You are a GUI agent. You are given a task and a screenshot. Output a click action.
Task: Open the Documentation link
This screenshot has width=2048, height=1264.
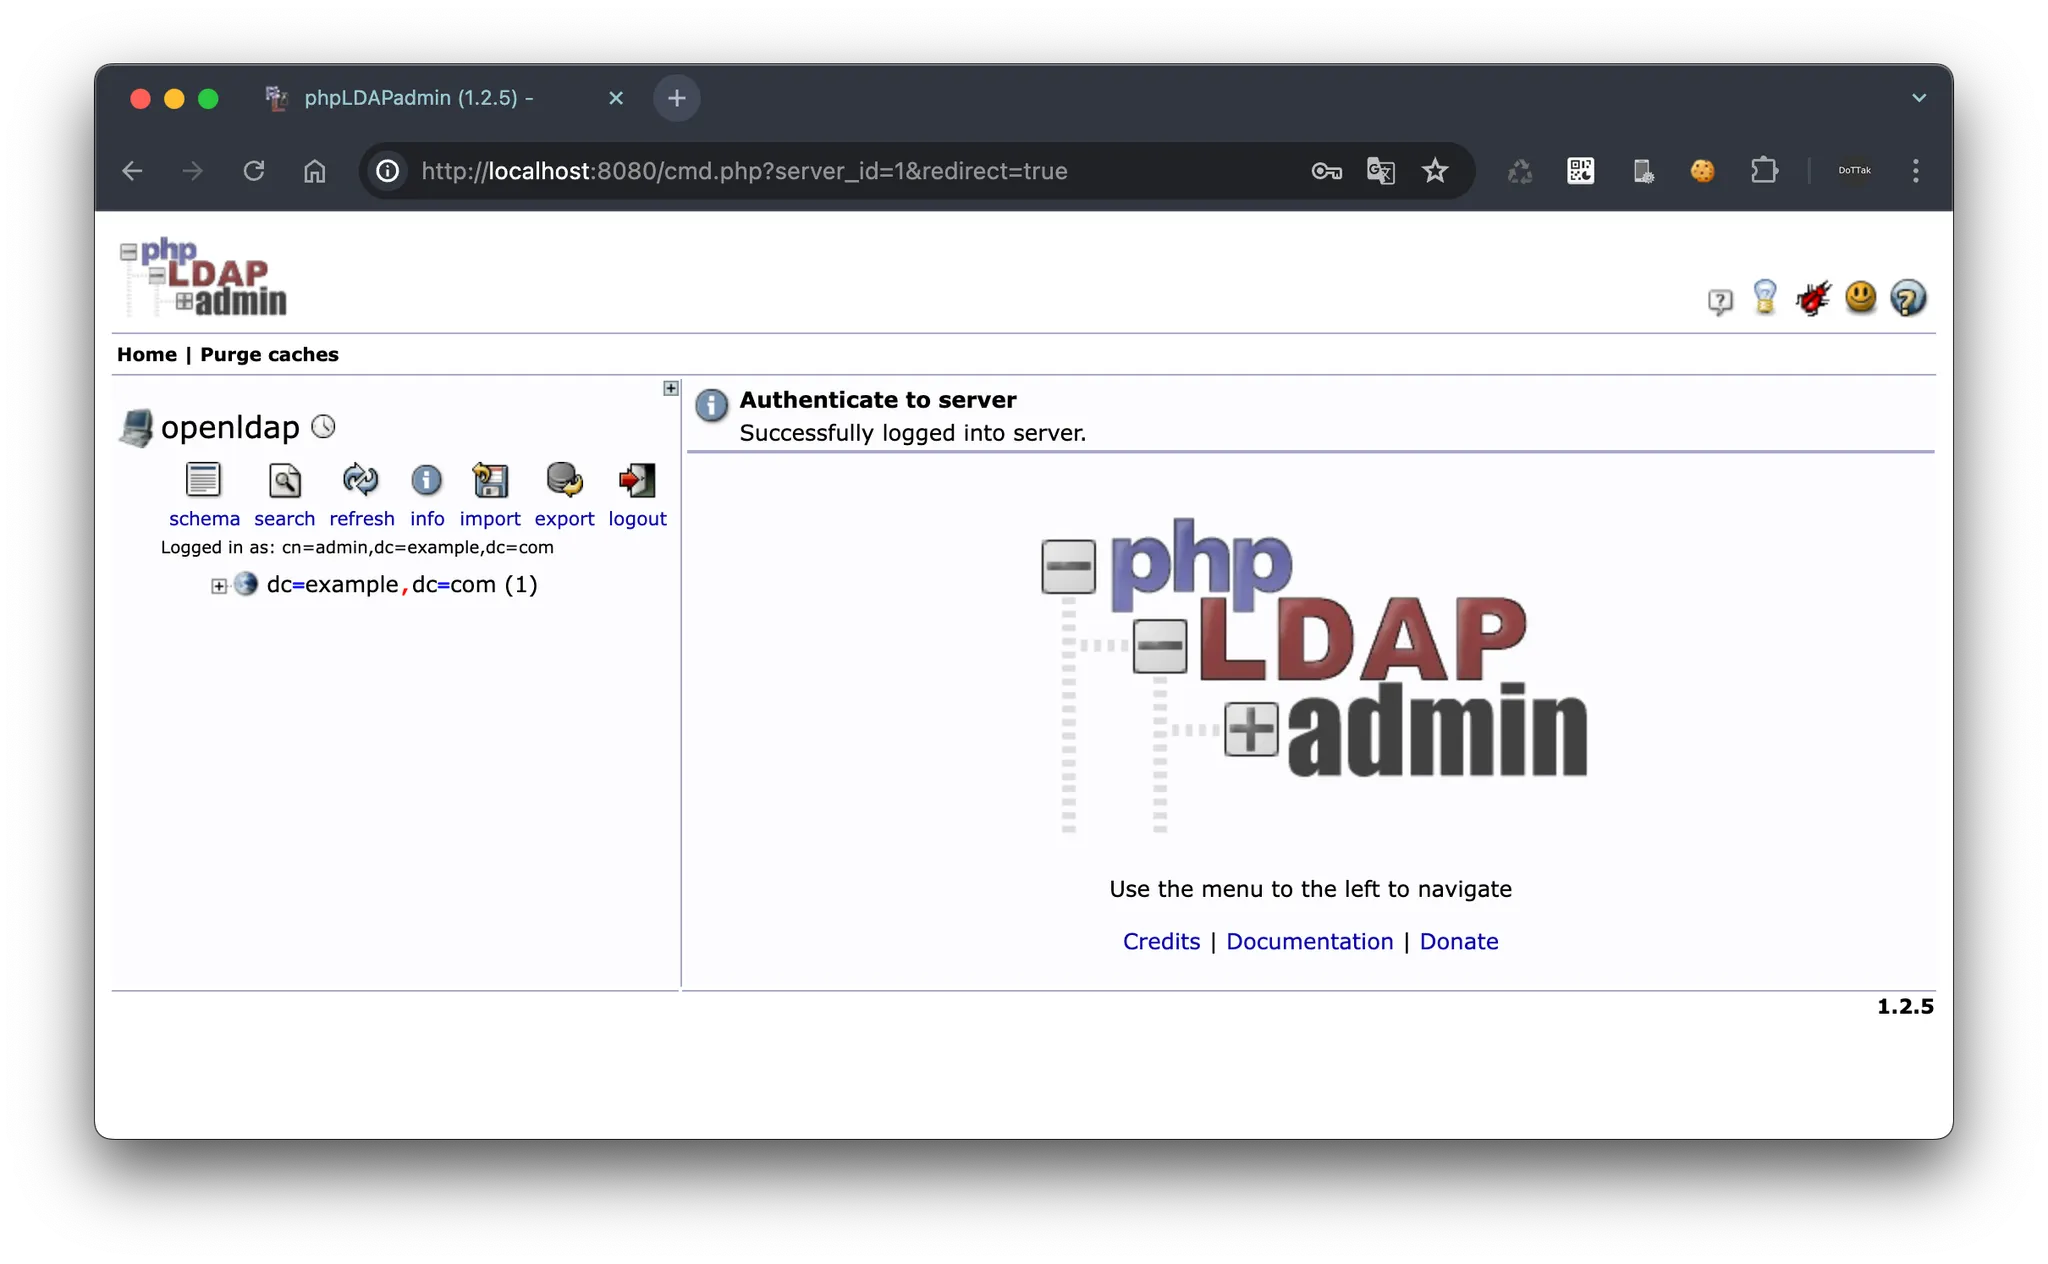[1309, 942]
